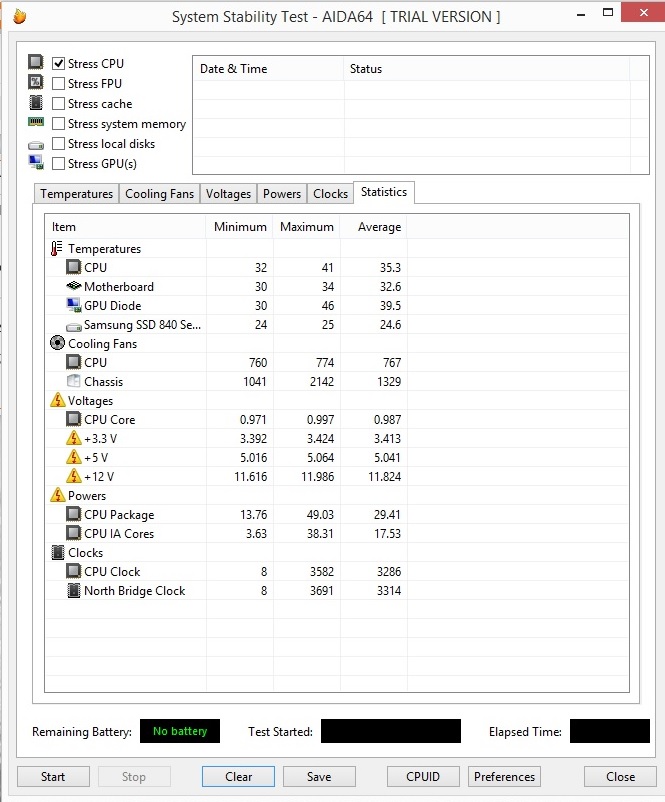The height and width of the screenshot is (802, 665).
Task: Click the Average column header
Action: coord(374,227)
